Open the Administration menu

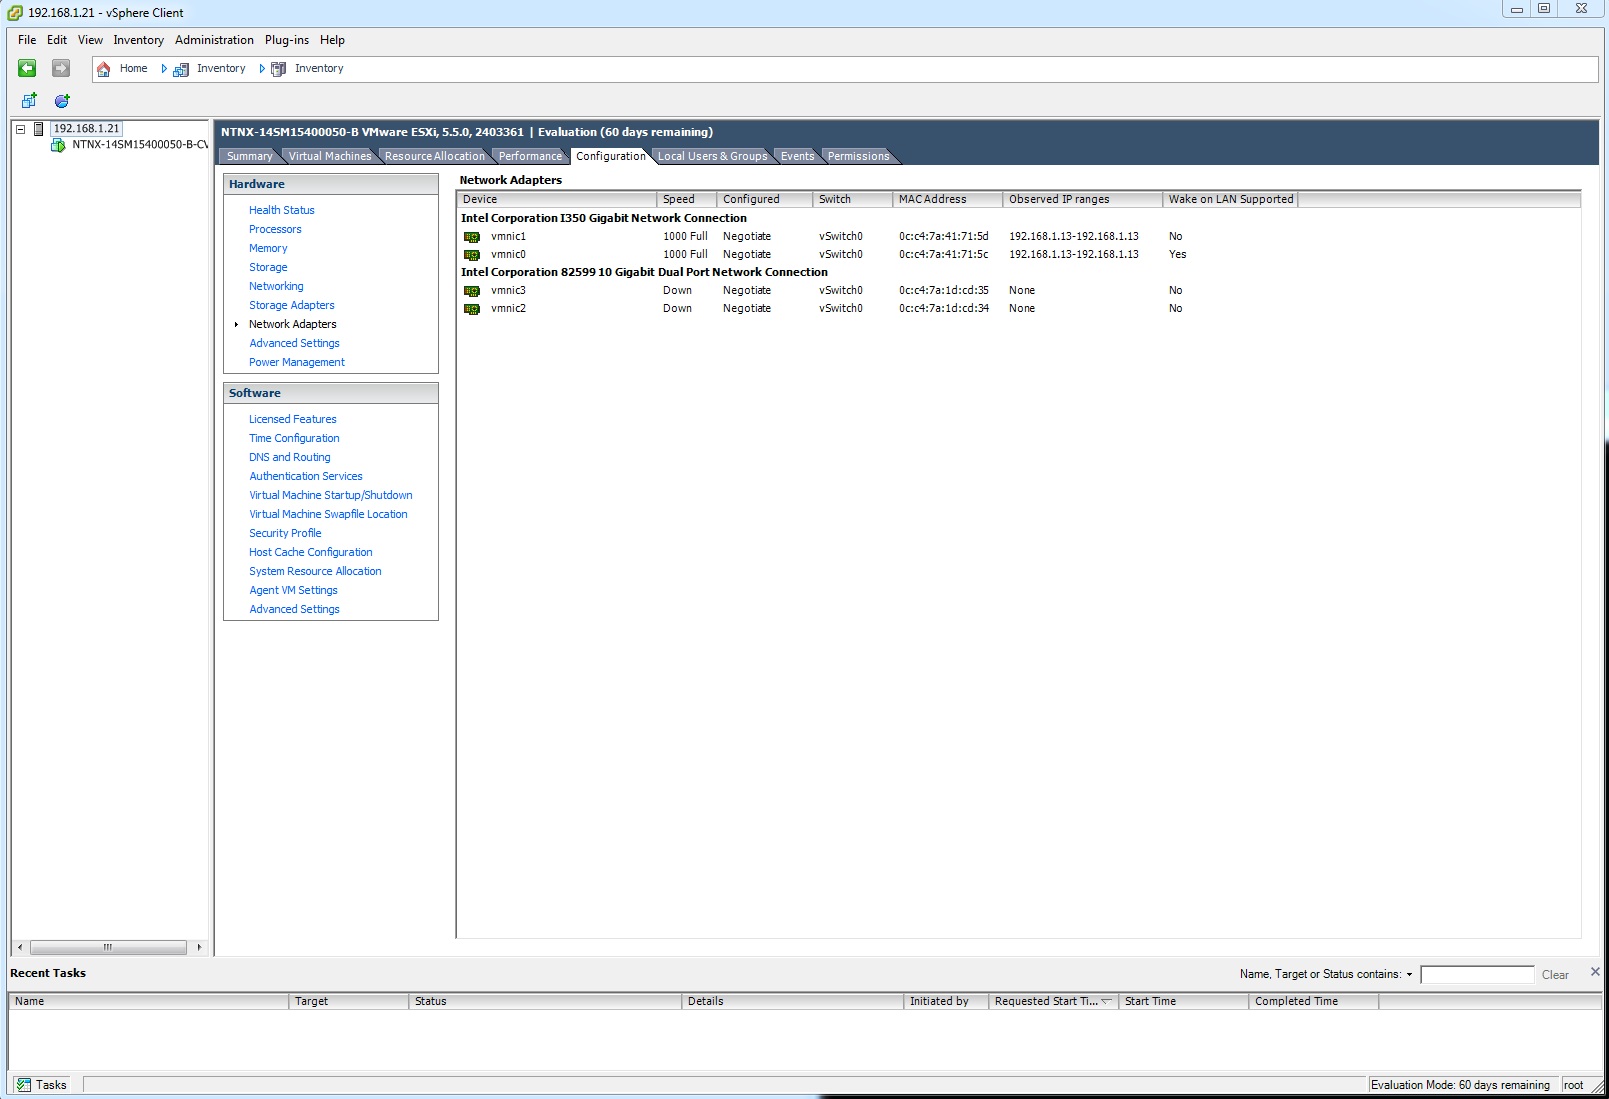coord(214,40)
